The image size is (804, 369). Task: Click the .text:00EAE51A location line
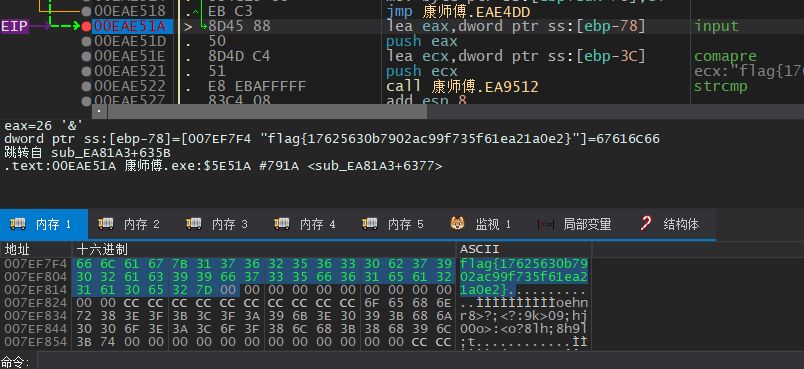(x=223, y=166)
